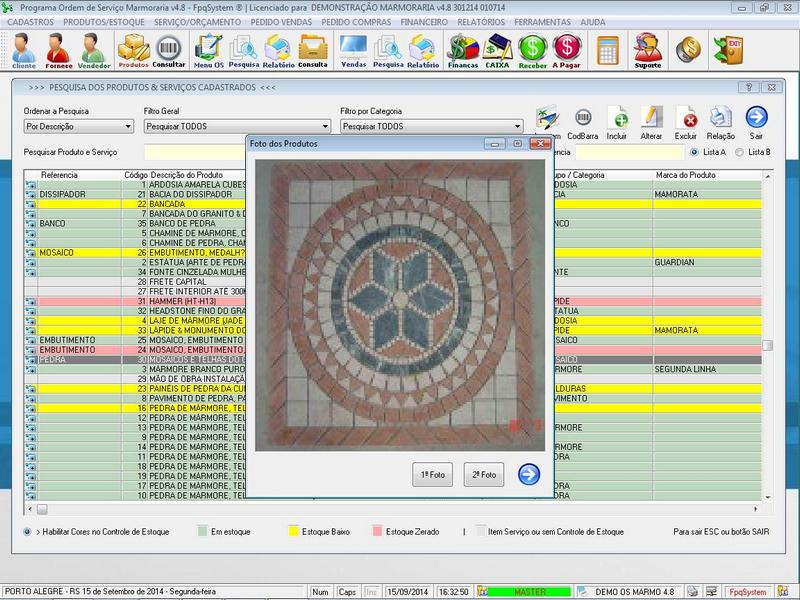This screenshot has height=600, width=800.
Task: Click the Fornece supplier icon
Action: (x=58, y=48)
